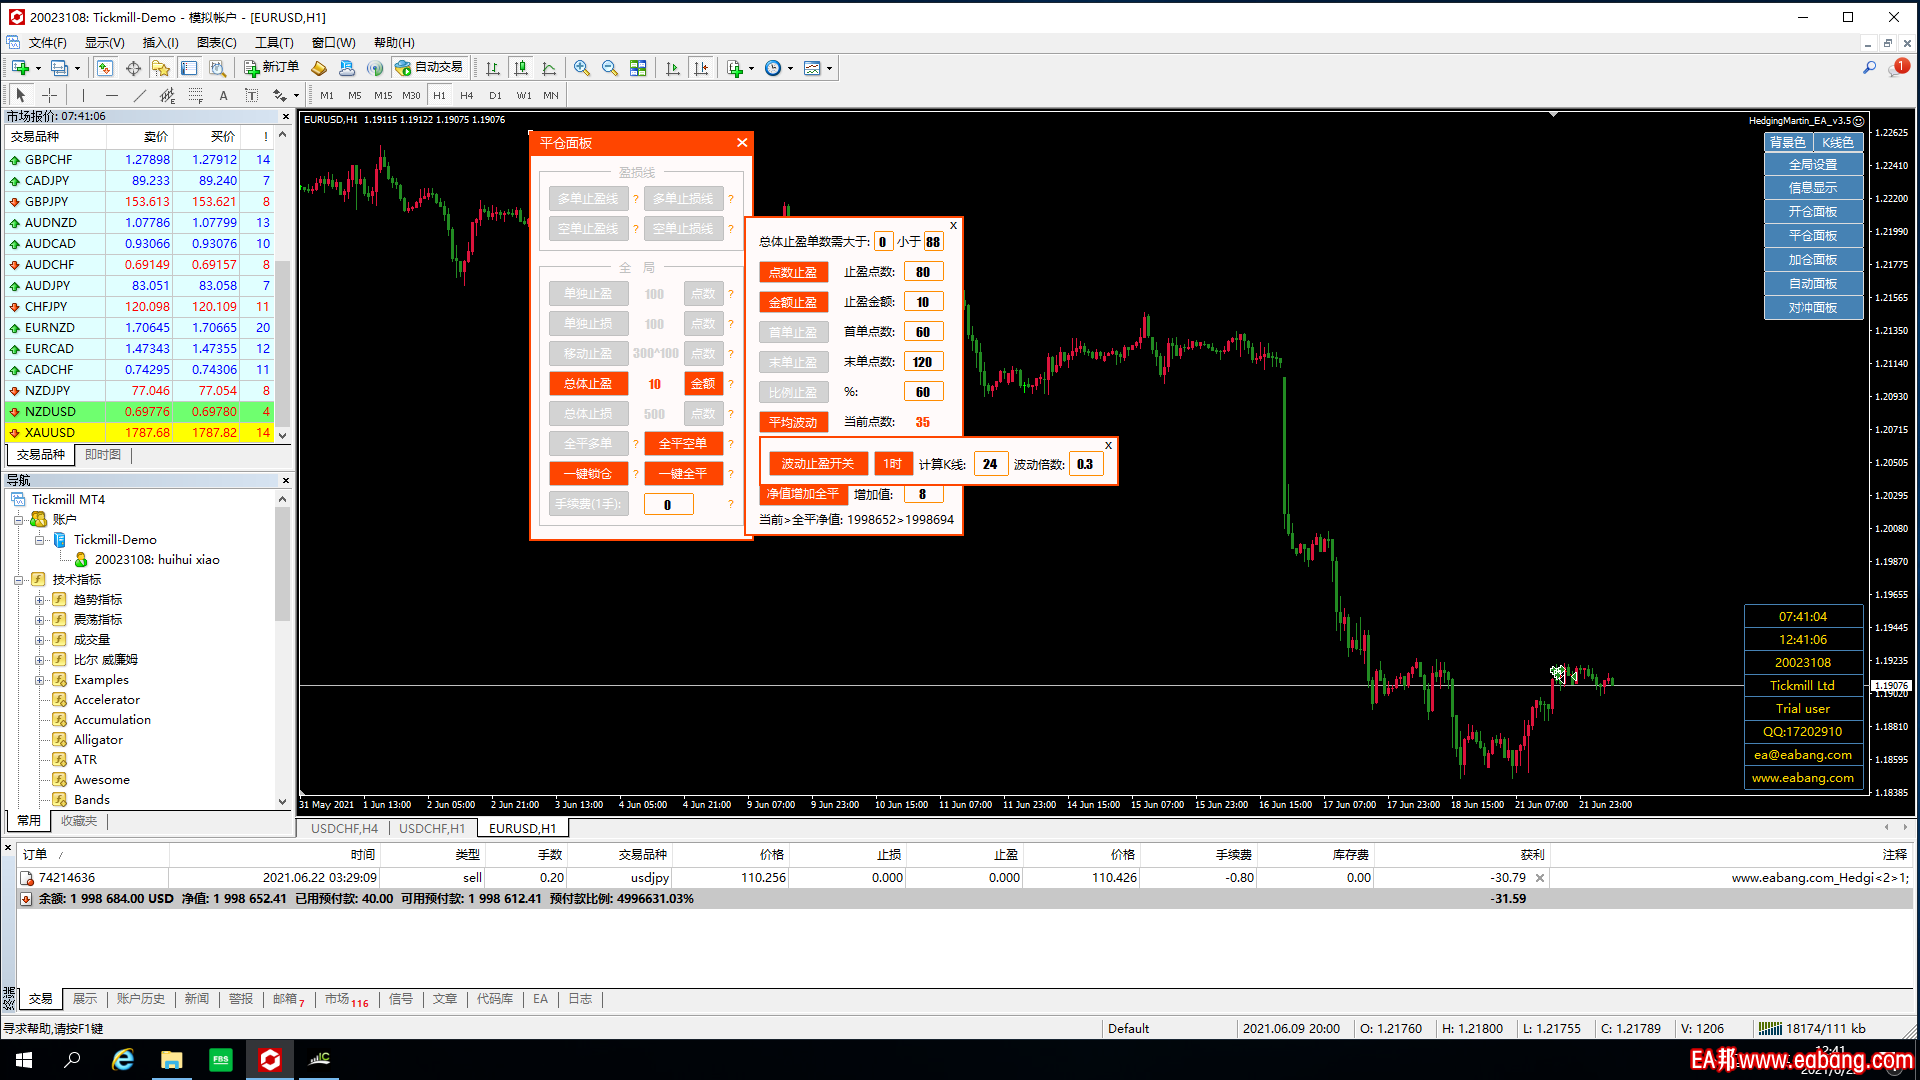Select the Trendline drawing tool
The height and width of the screenshot is (1080, 1920).
(x=139, y=95)
